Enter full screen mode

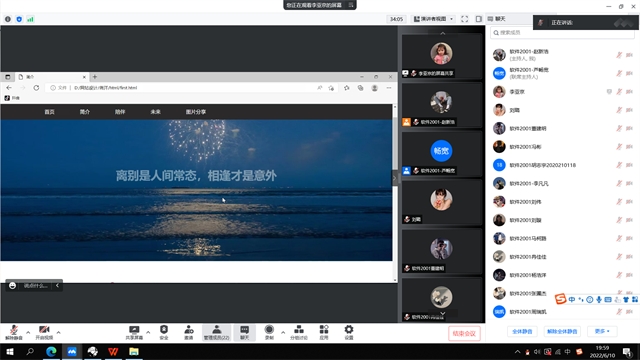click(x=464, y=19)
